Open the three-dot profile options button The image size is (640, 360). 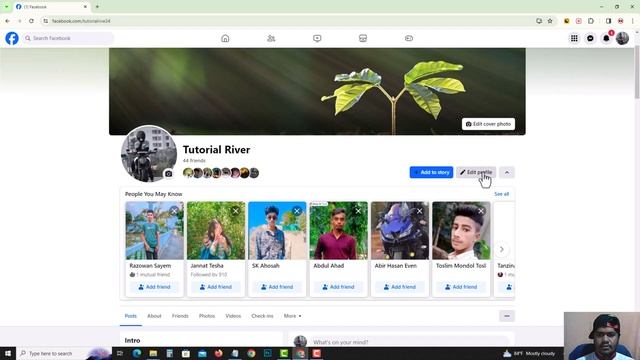click(x=507, y=316)
